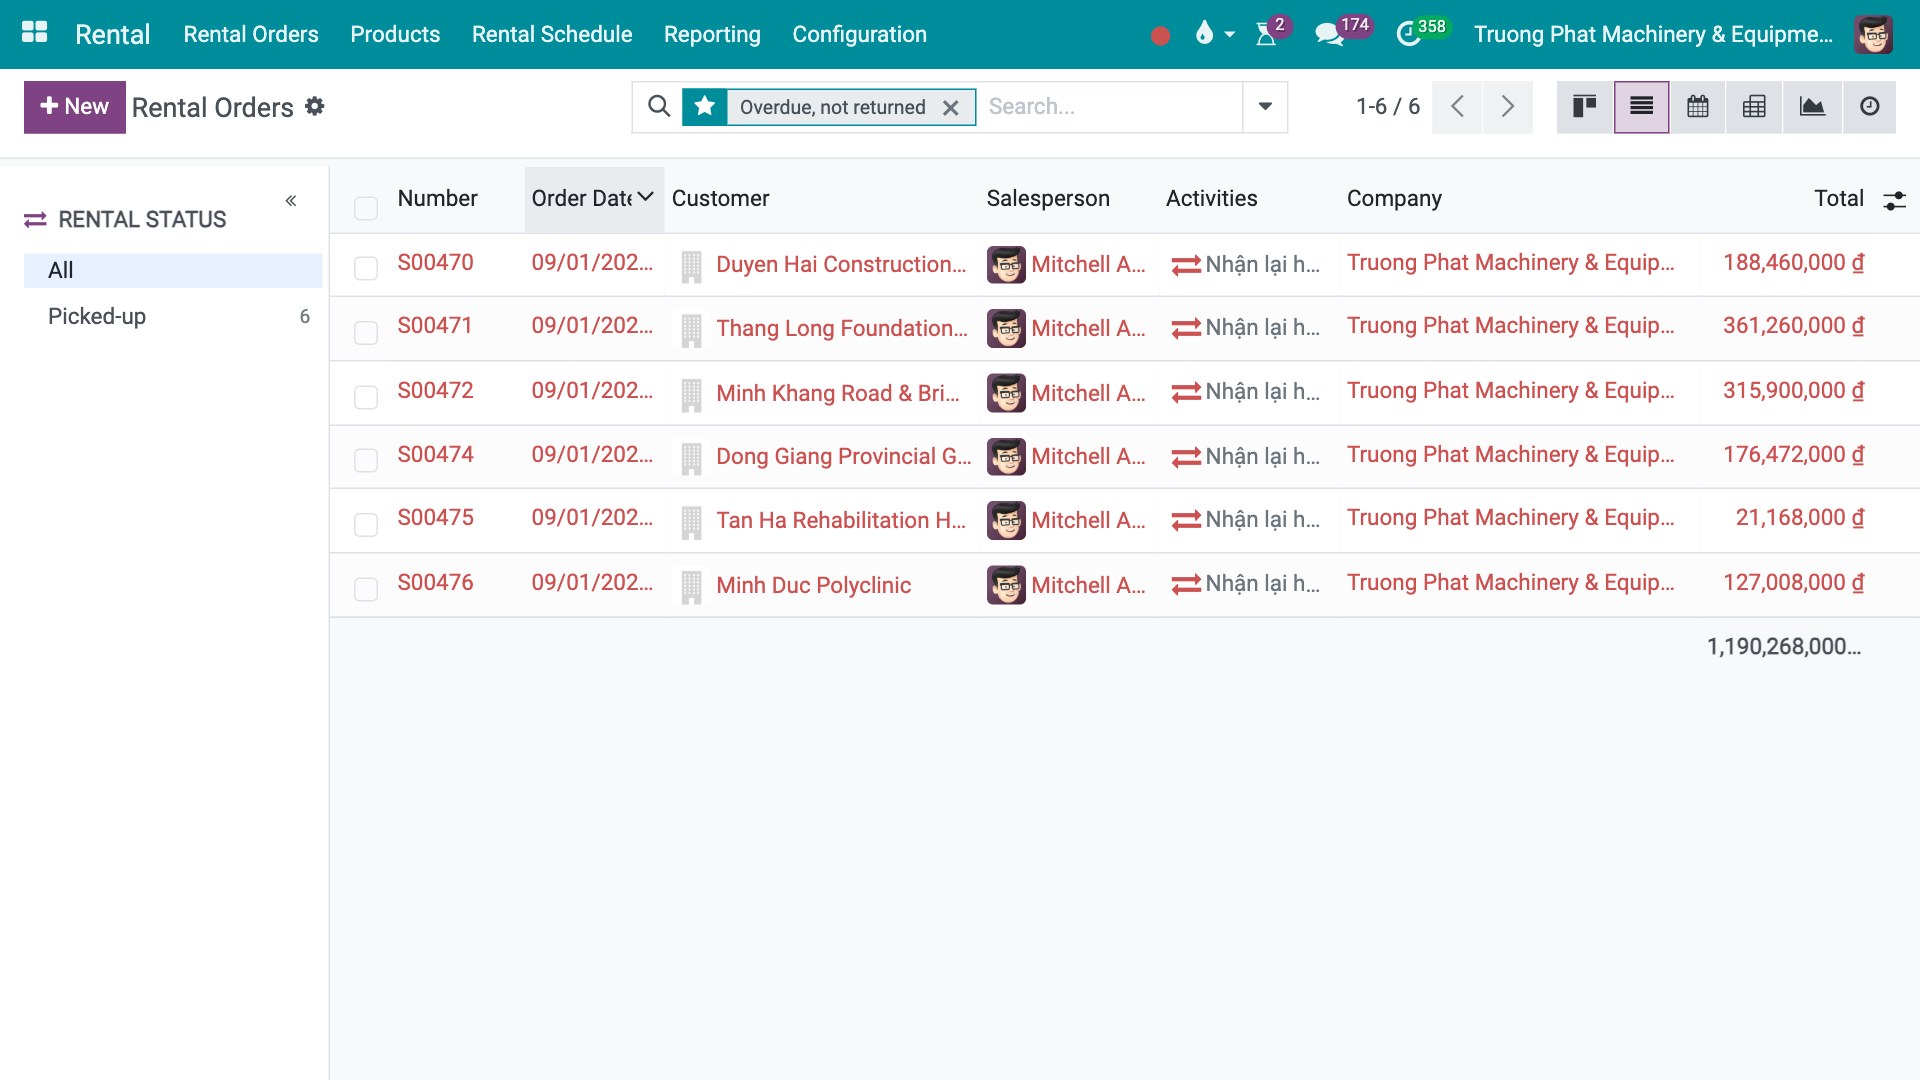Tick the checkbox for order S00472
The image size is (1920, 1080).
pyautogui.click(x=366, y=397)
